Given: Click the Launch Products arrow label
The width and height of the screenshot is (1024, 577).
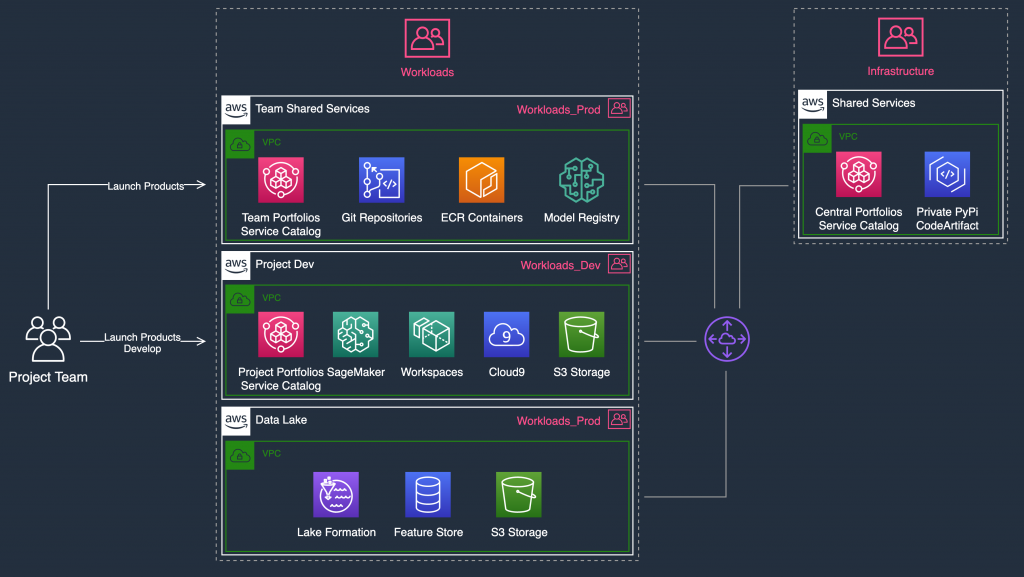Looking at the screenshot, I should pyautogui.click(x=144, y=185).
